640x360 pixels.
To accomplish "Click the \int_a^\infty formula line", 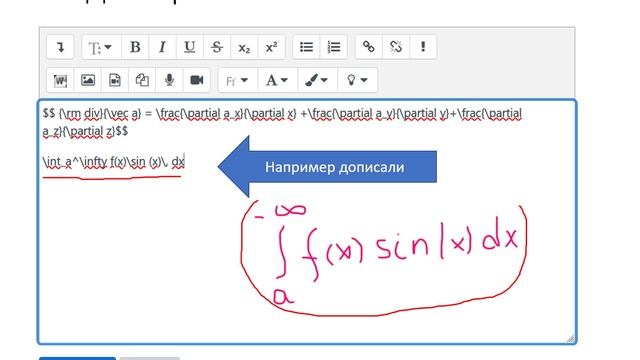I will [113, 162].
